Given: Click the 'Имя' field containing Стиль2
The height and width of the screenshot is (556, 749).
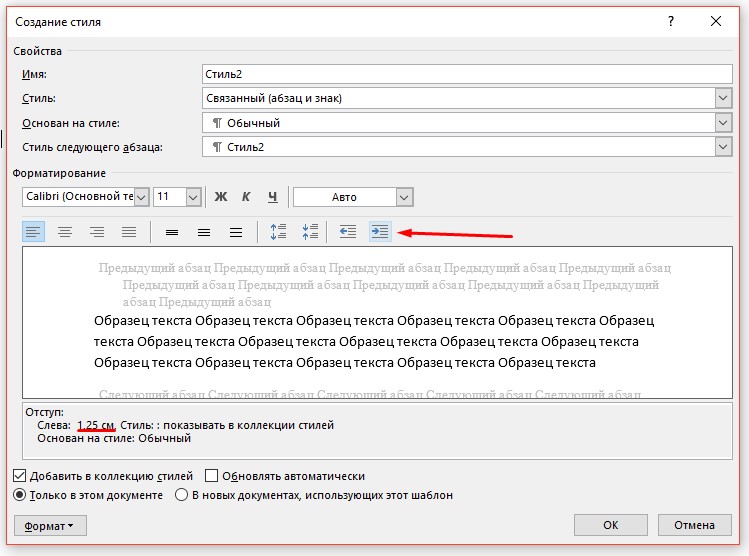Looking at the screenshot, I should [466, 75].
